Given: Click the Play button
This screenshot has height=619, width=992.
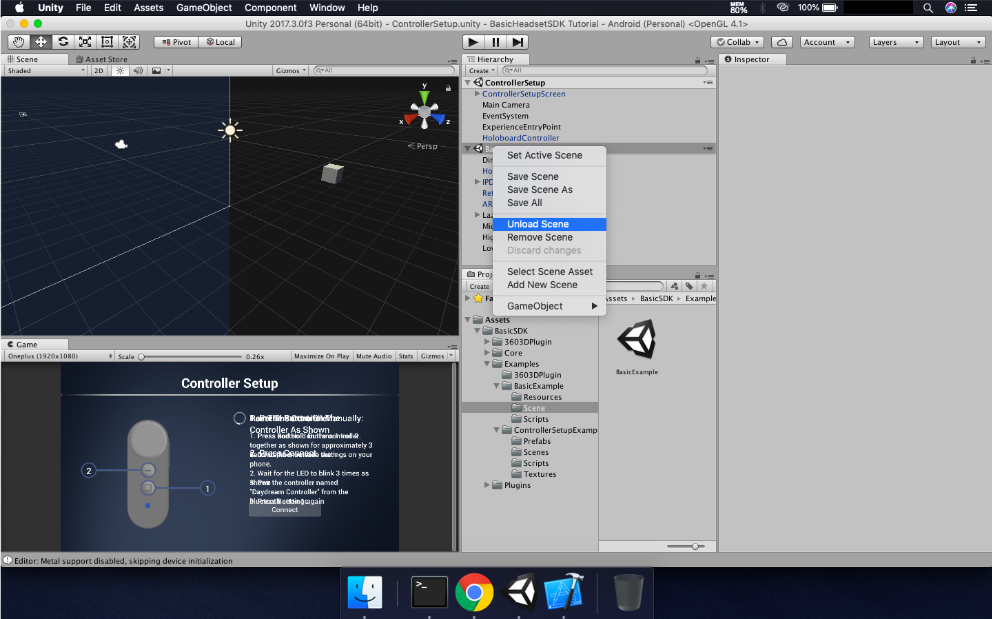Looking at the screenshot, I should click(x=473, y=42).
